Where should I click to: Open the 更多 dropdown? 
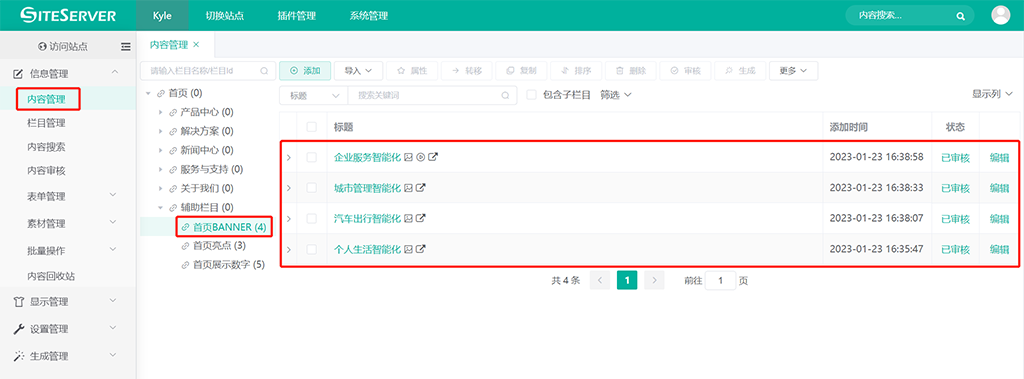tap(793, 71)
